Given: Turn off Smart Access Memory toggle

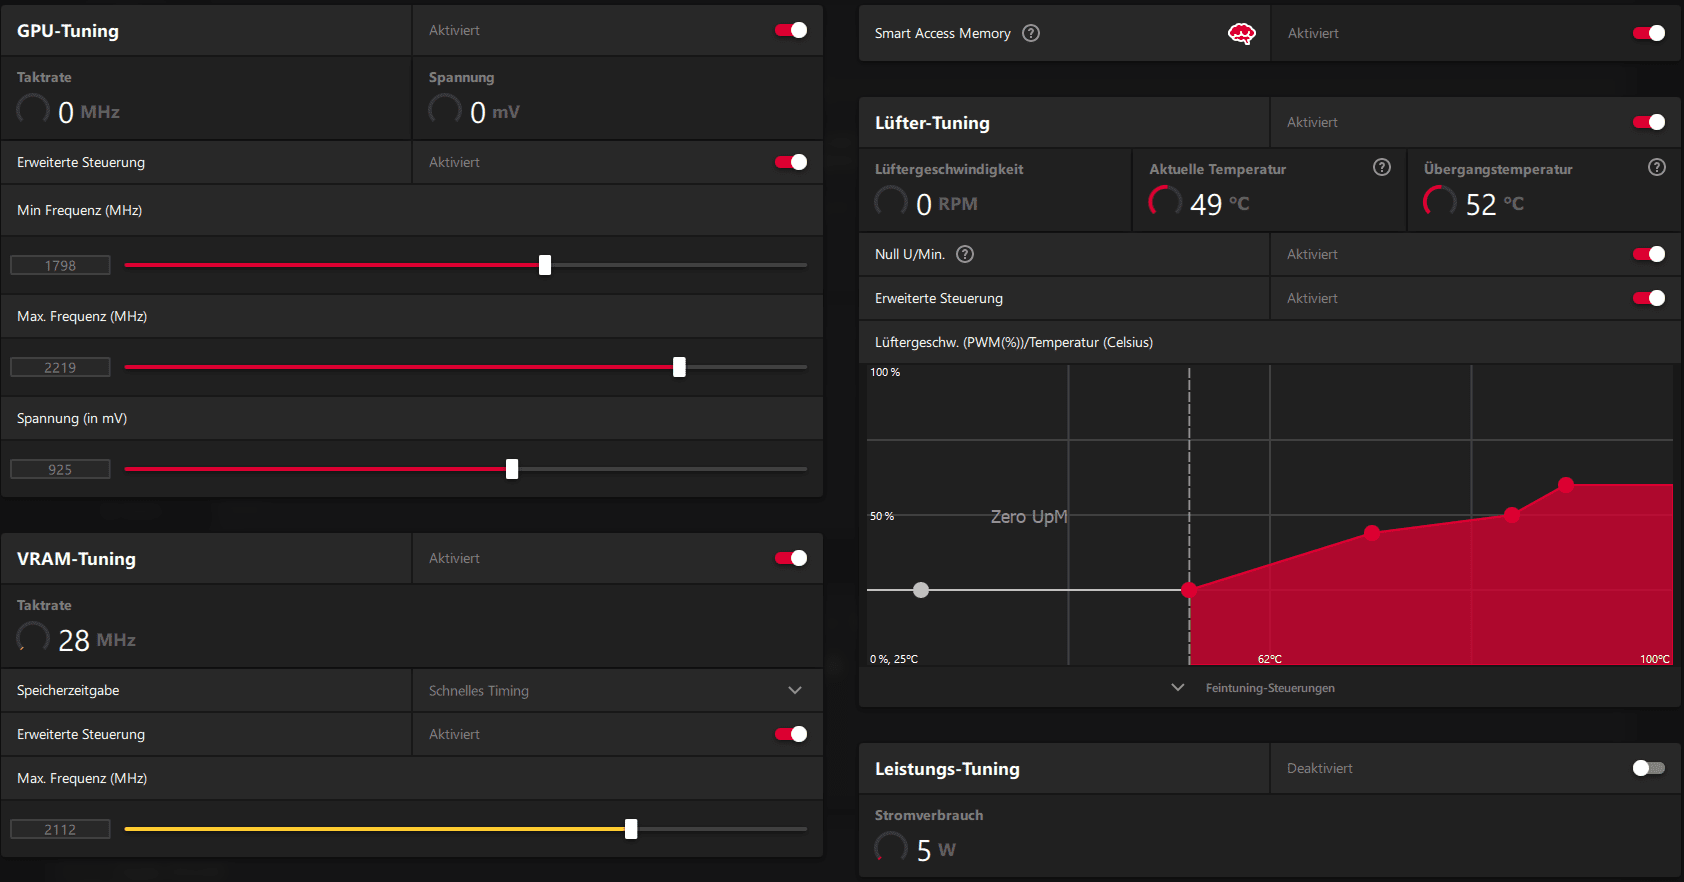Looking at the screenshot, I should (x=1649, y=33).
